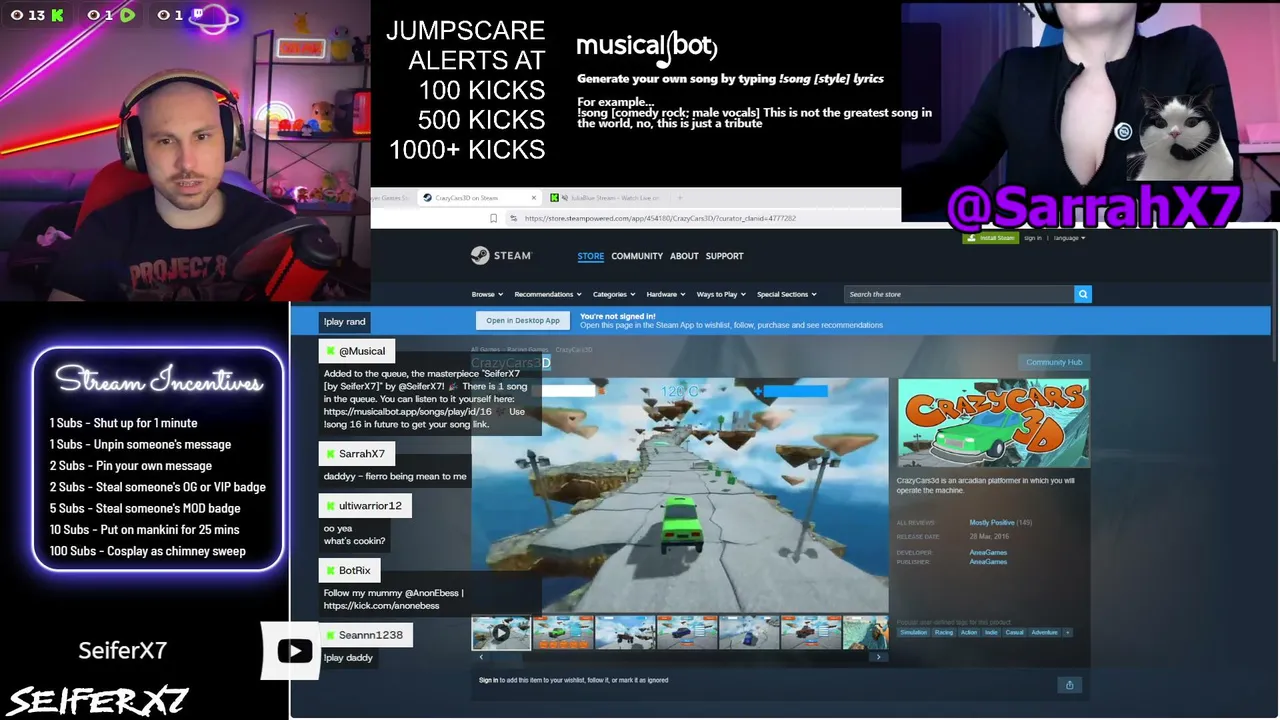Switch to the CrazyCars3D on Steam tab
This screenshot has height=720, width=1280.
(x=478, y=198)
